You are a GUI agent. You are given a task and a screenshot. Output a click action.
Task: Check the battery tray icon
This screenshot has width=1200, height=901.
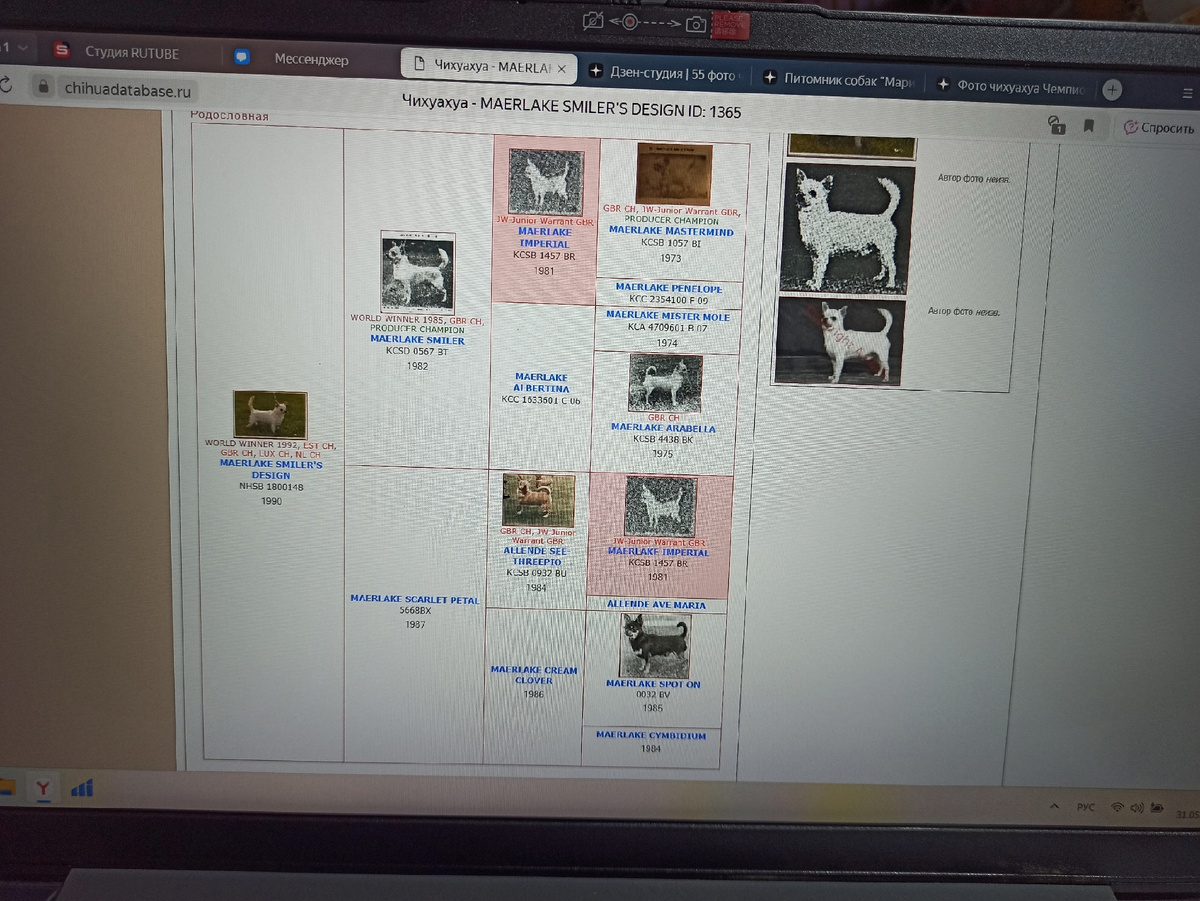coord(1158,807)
